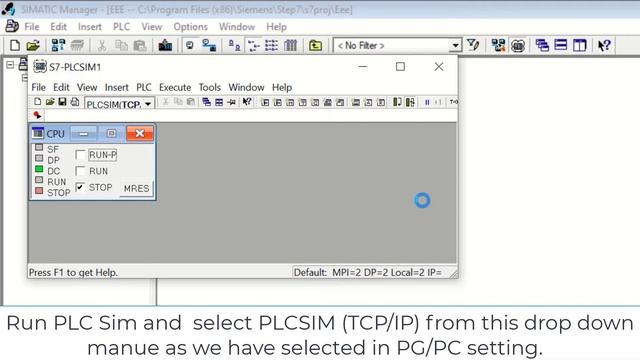
Task: Click Accessible Nodes icon in SIMATIC Manager
Action: pos(58,45)
